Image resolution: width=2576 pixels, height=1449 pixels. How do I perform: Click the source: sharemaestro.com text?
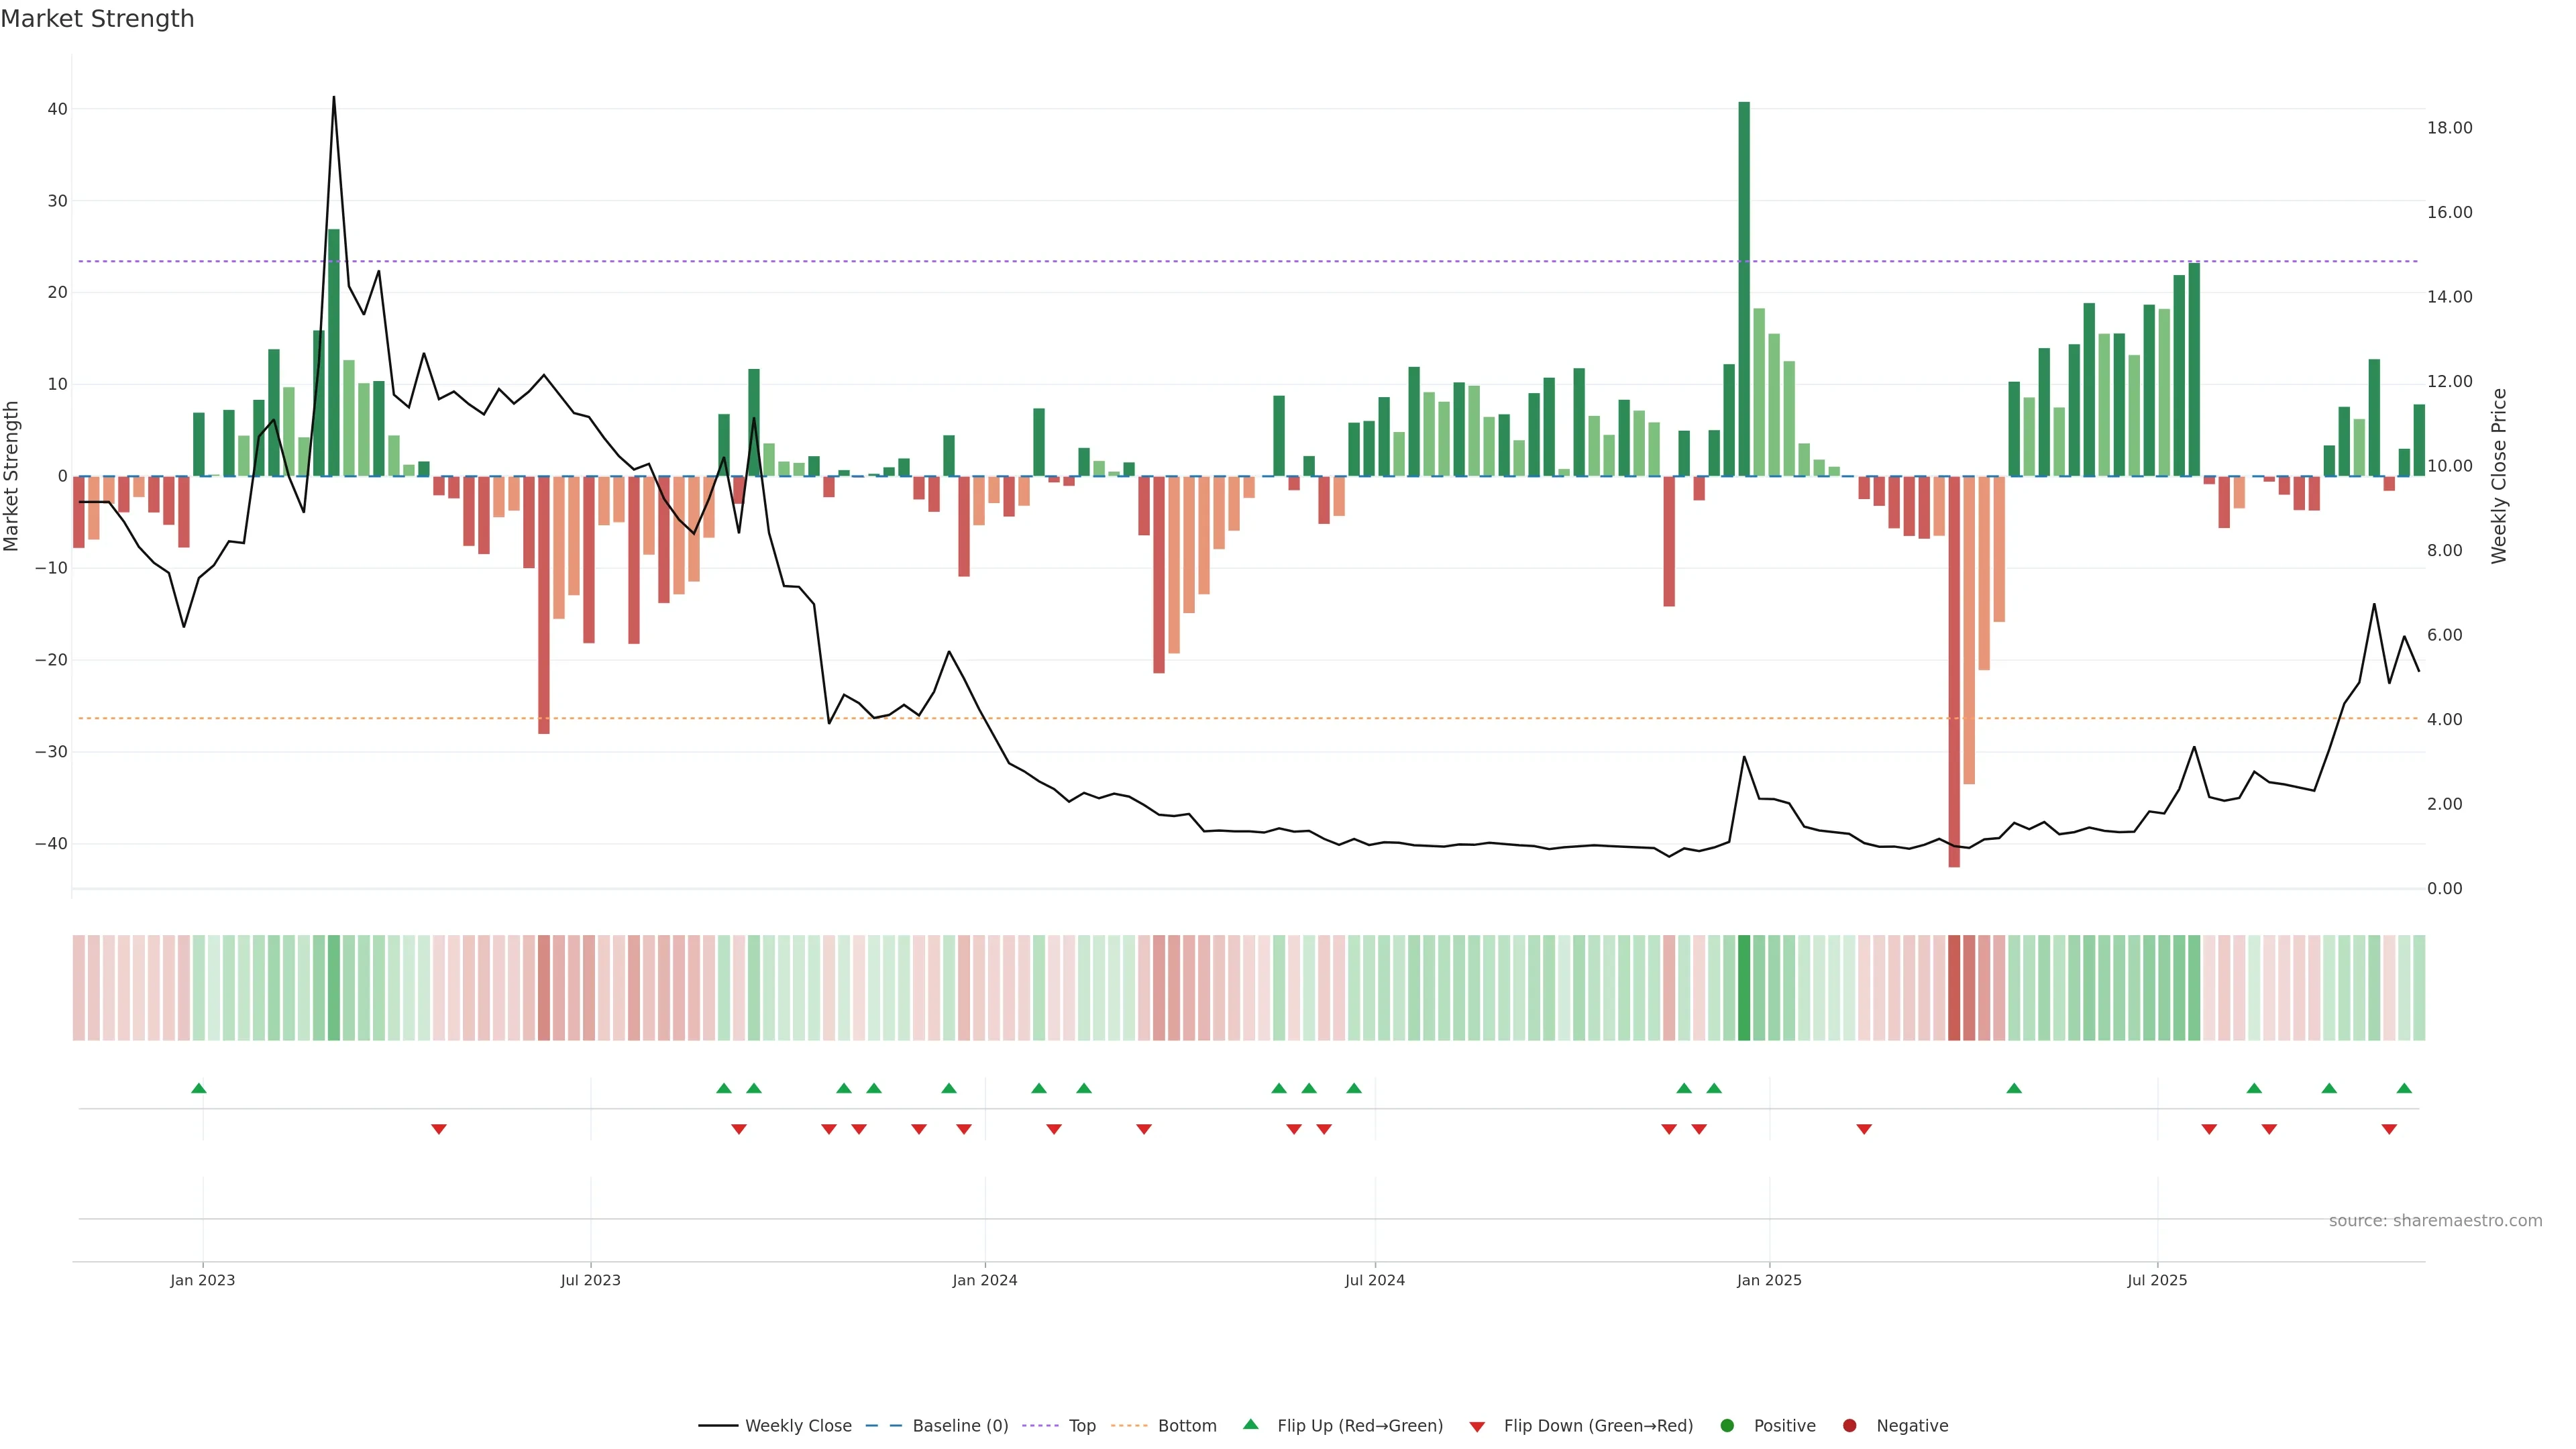[x=2435, y=1221]
